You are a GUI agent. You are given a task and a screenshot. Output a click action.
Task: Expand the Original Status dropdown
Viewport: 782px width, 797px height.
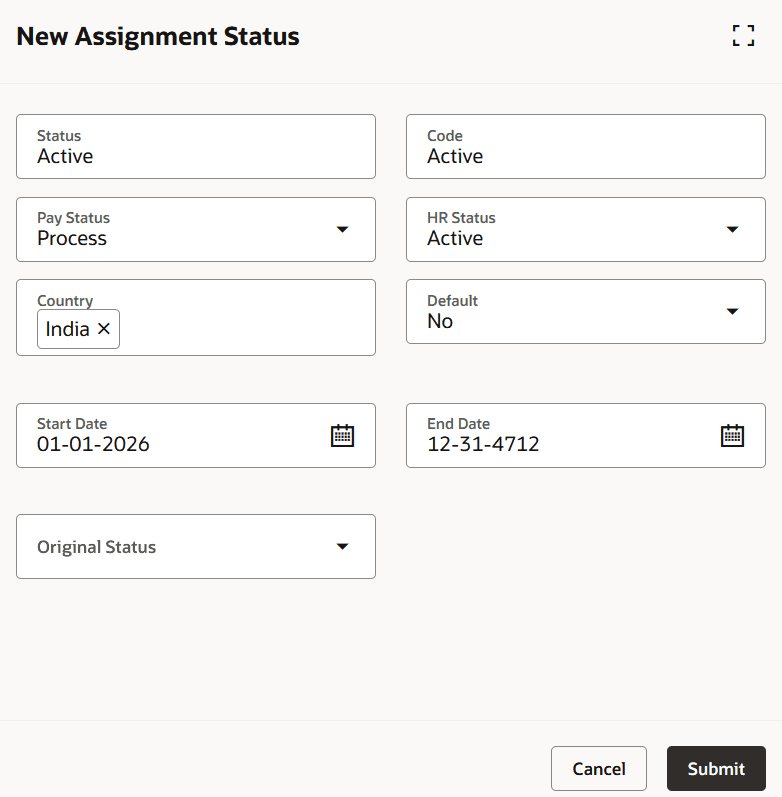pos(342,546)
